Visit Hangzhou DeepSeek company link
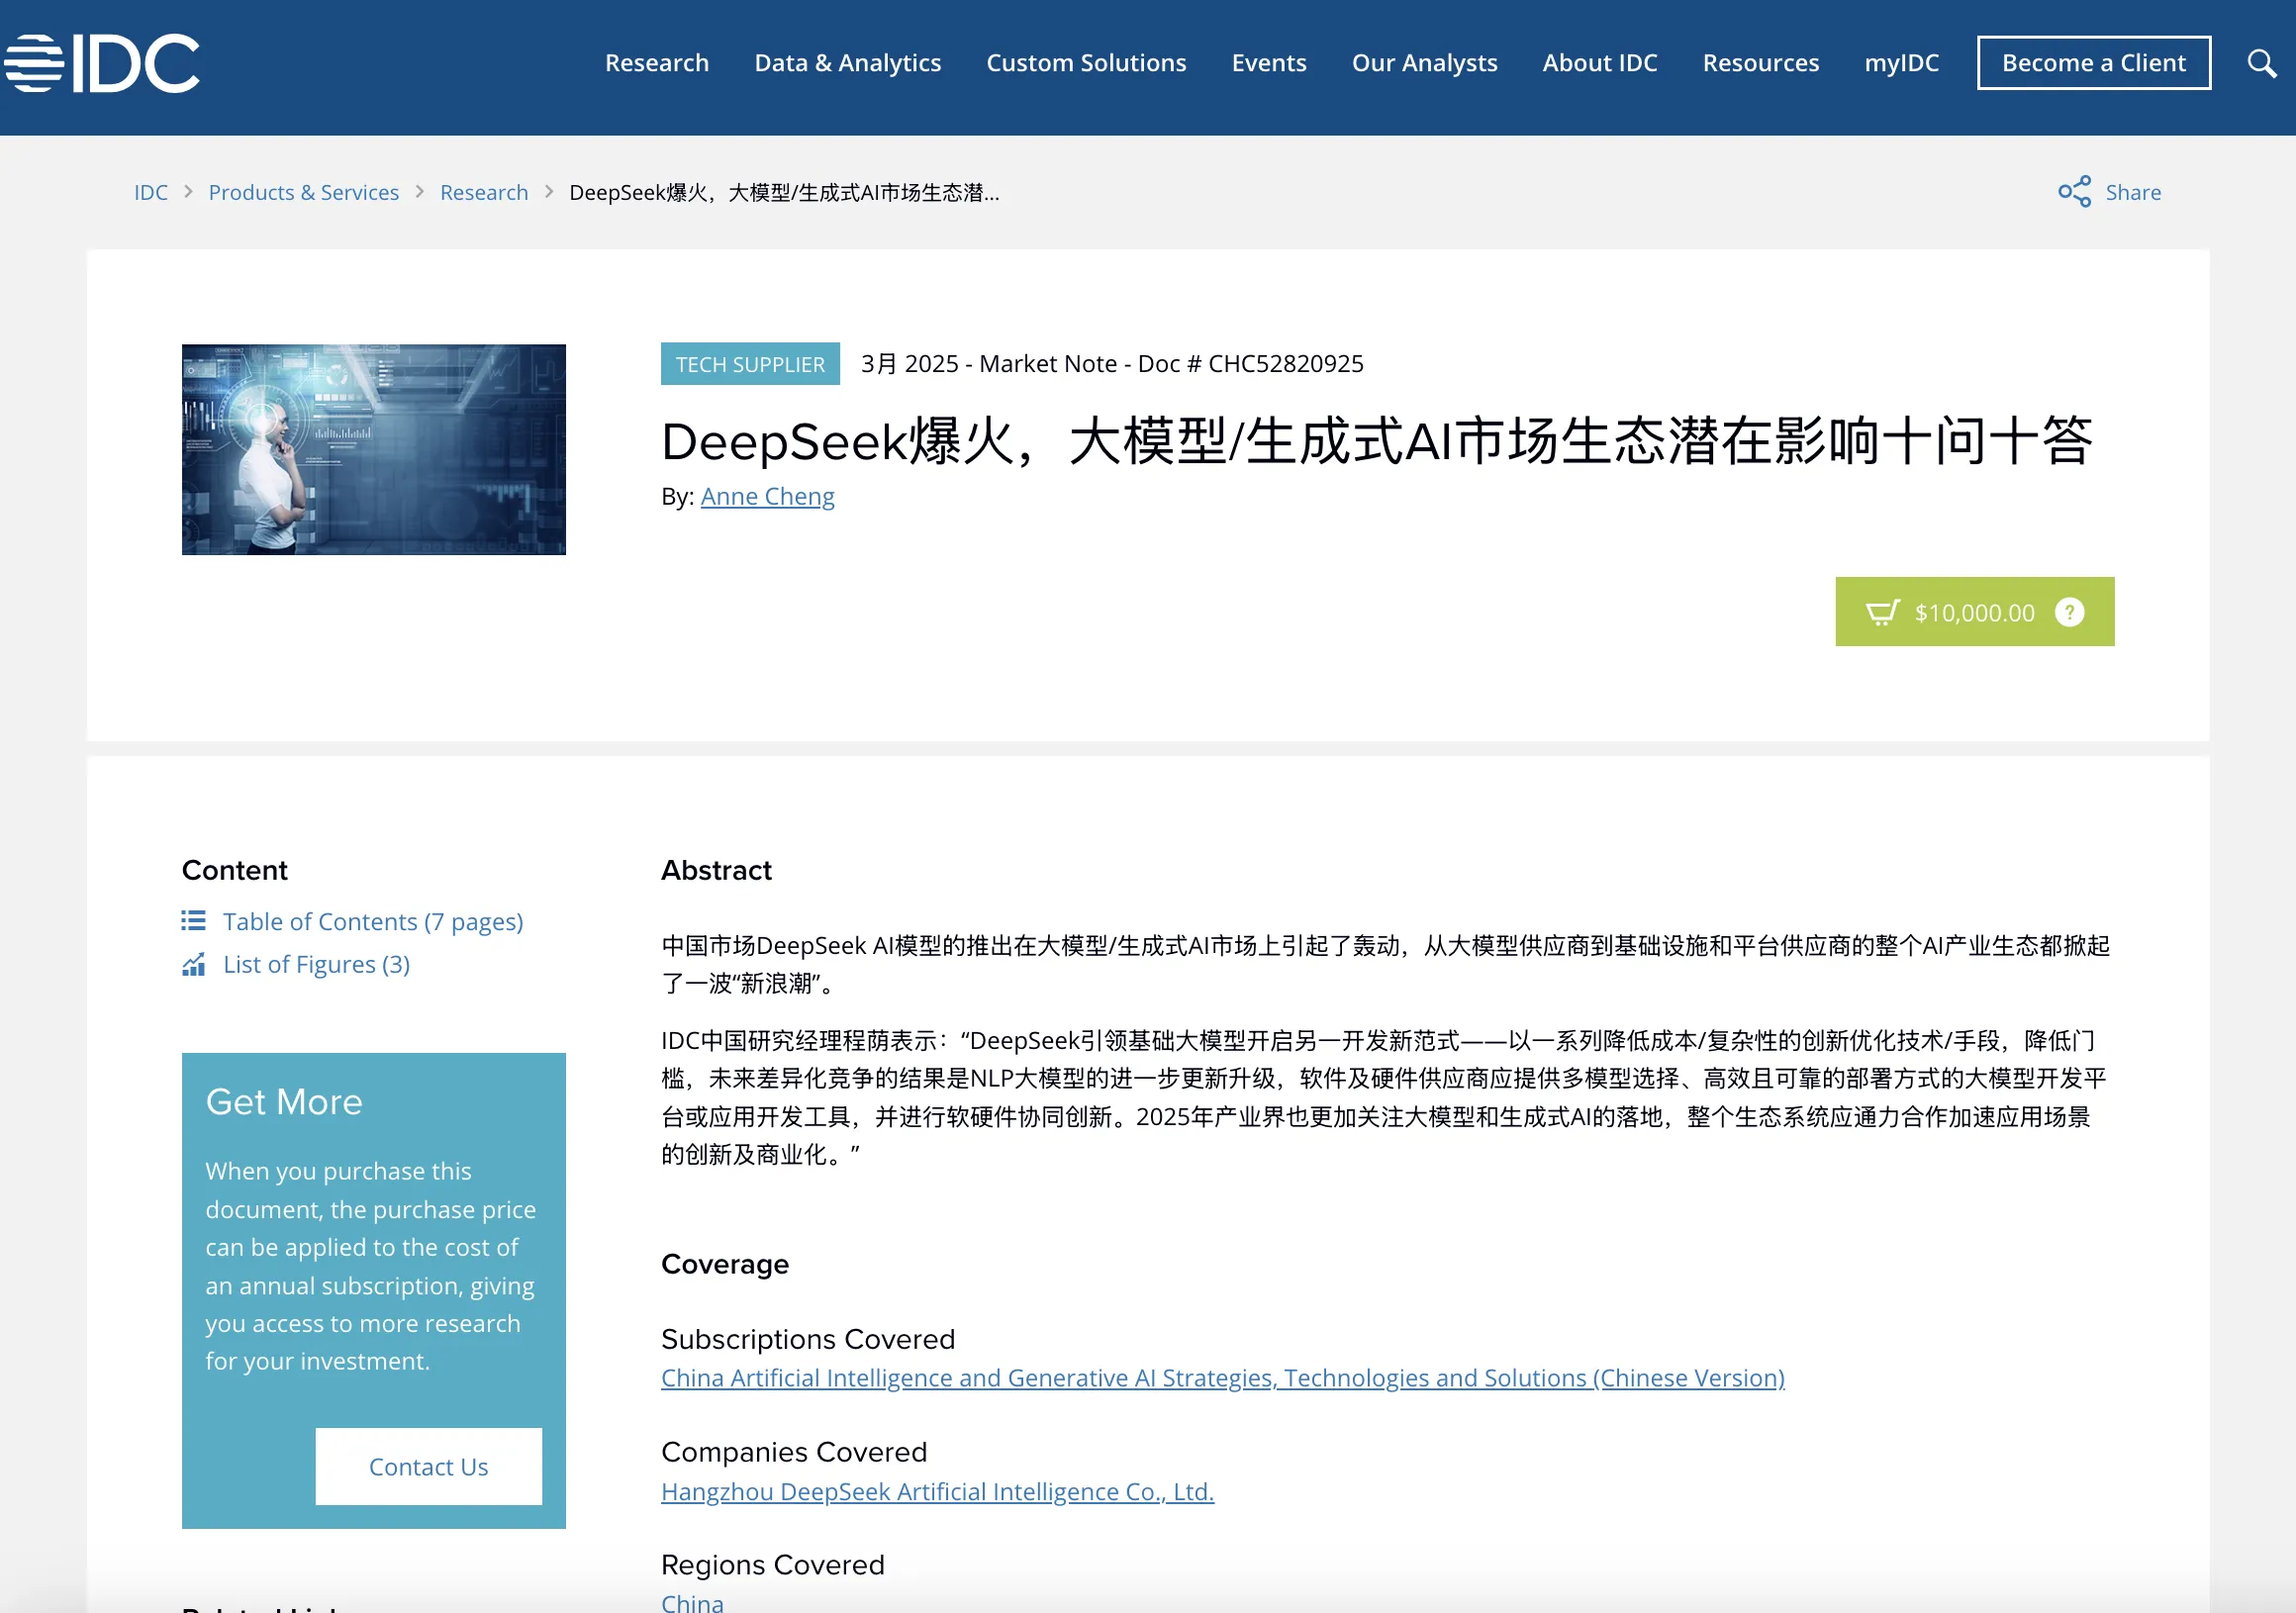 coord(936,1491)
